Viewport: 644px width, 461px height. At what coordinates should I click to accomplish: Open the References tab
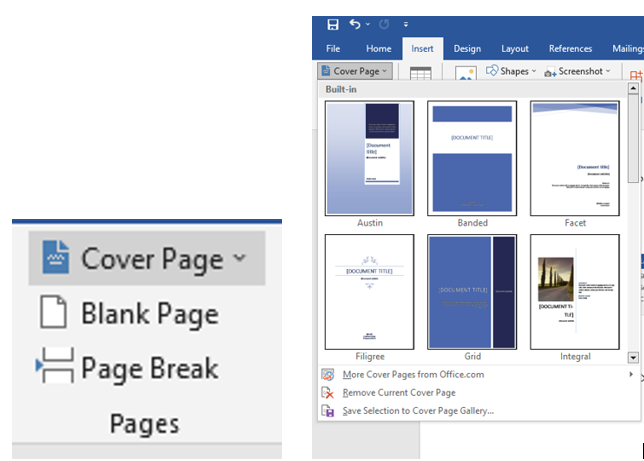(x=570, y=48)
